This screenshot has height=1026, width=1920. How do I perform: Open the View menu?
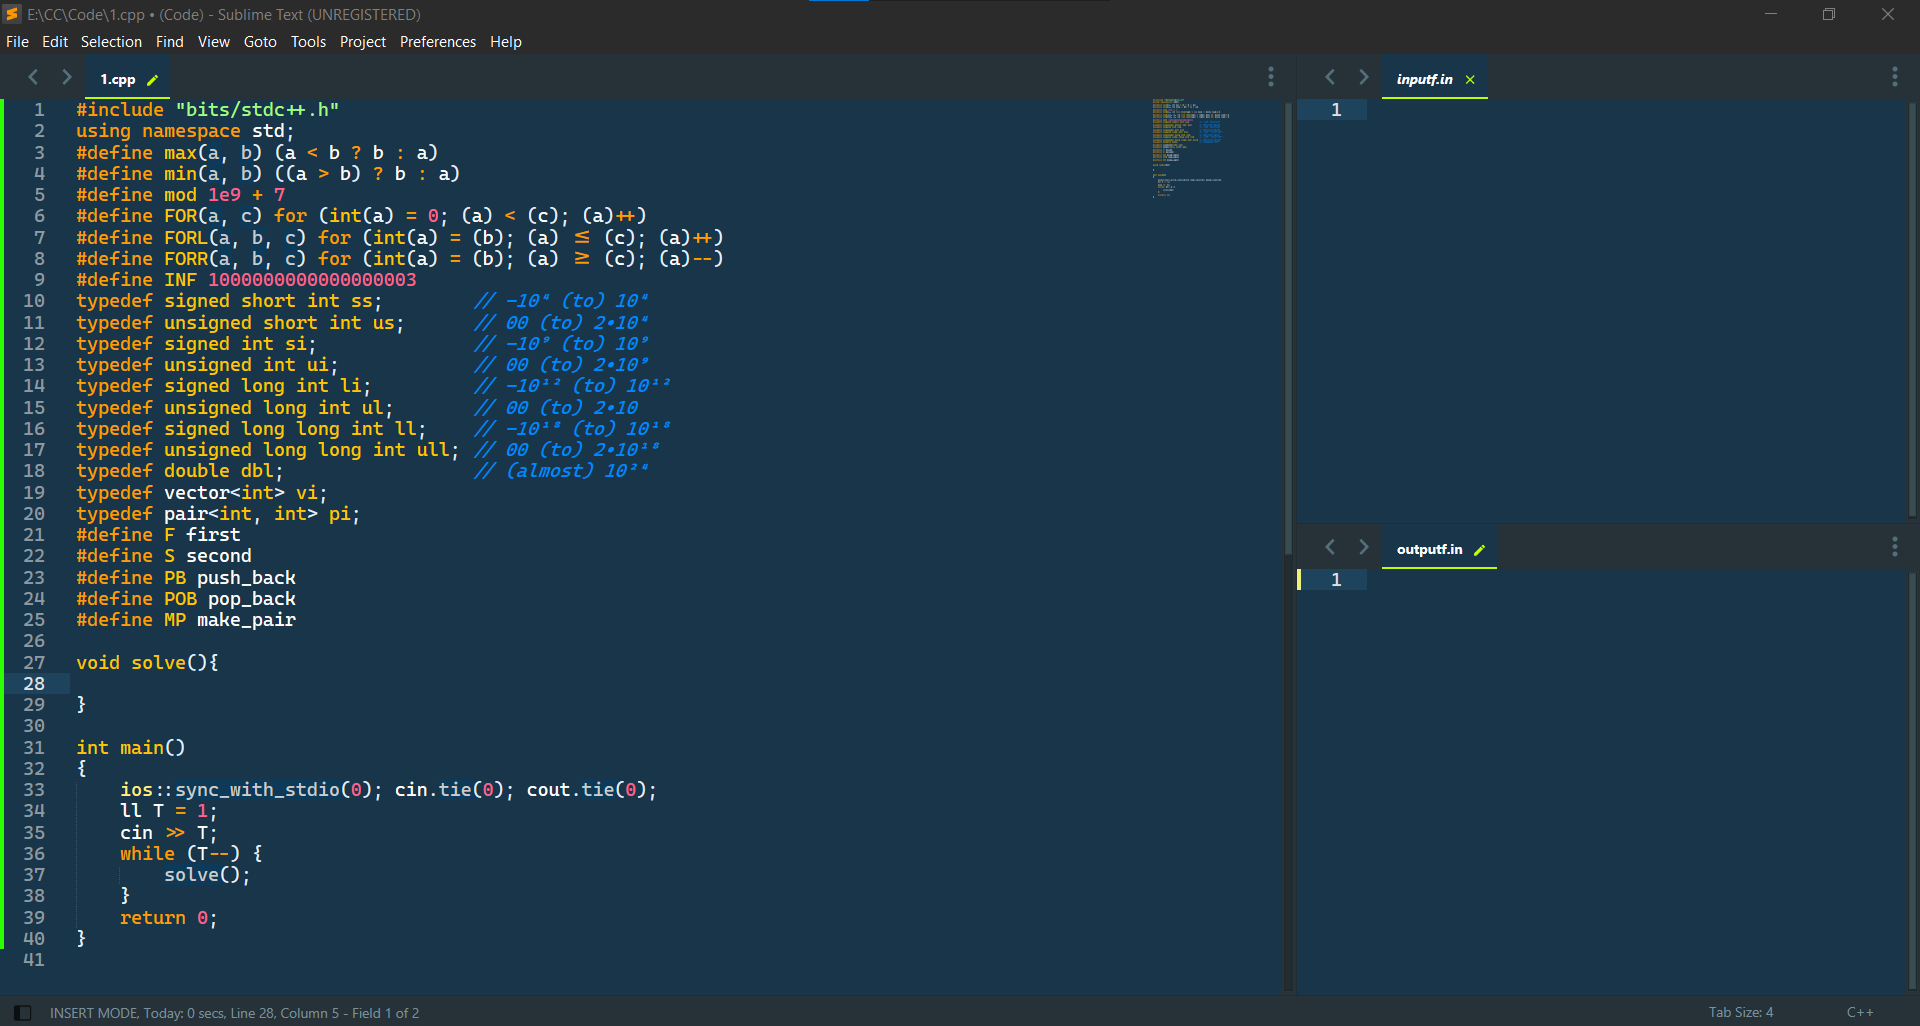point(214,42)
